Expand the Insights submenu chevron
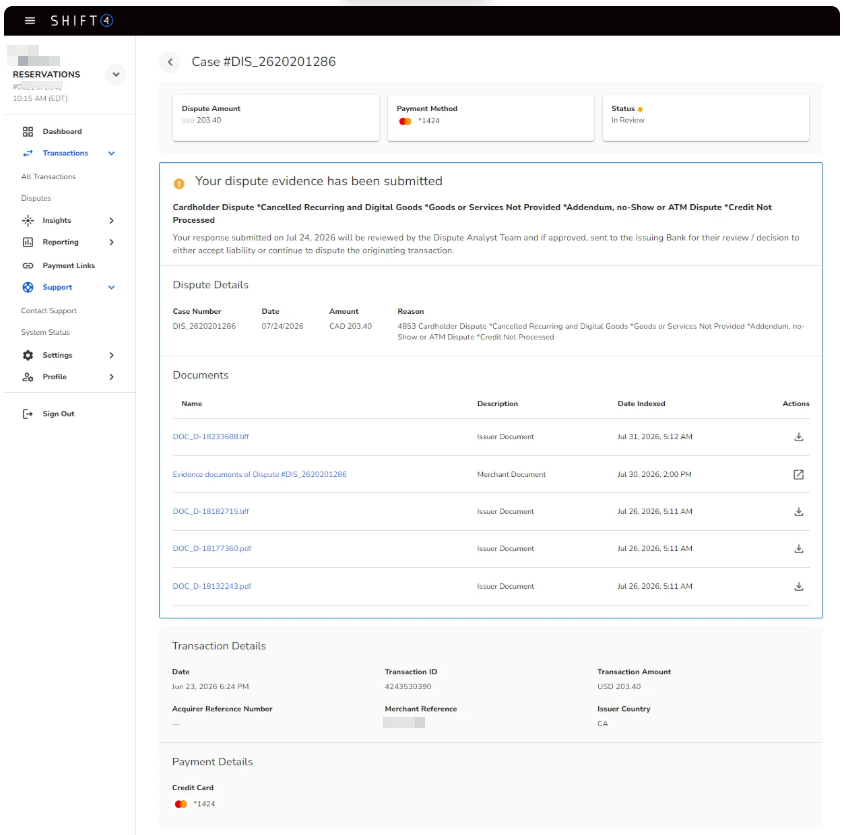 [111, 221]
